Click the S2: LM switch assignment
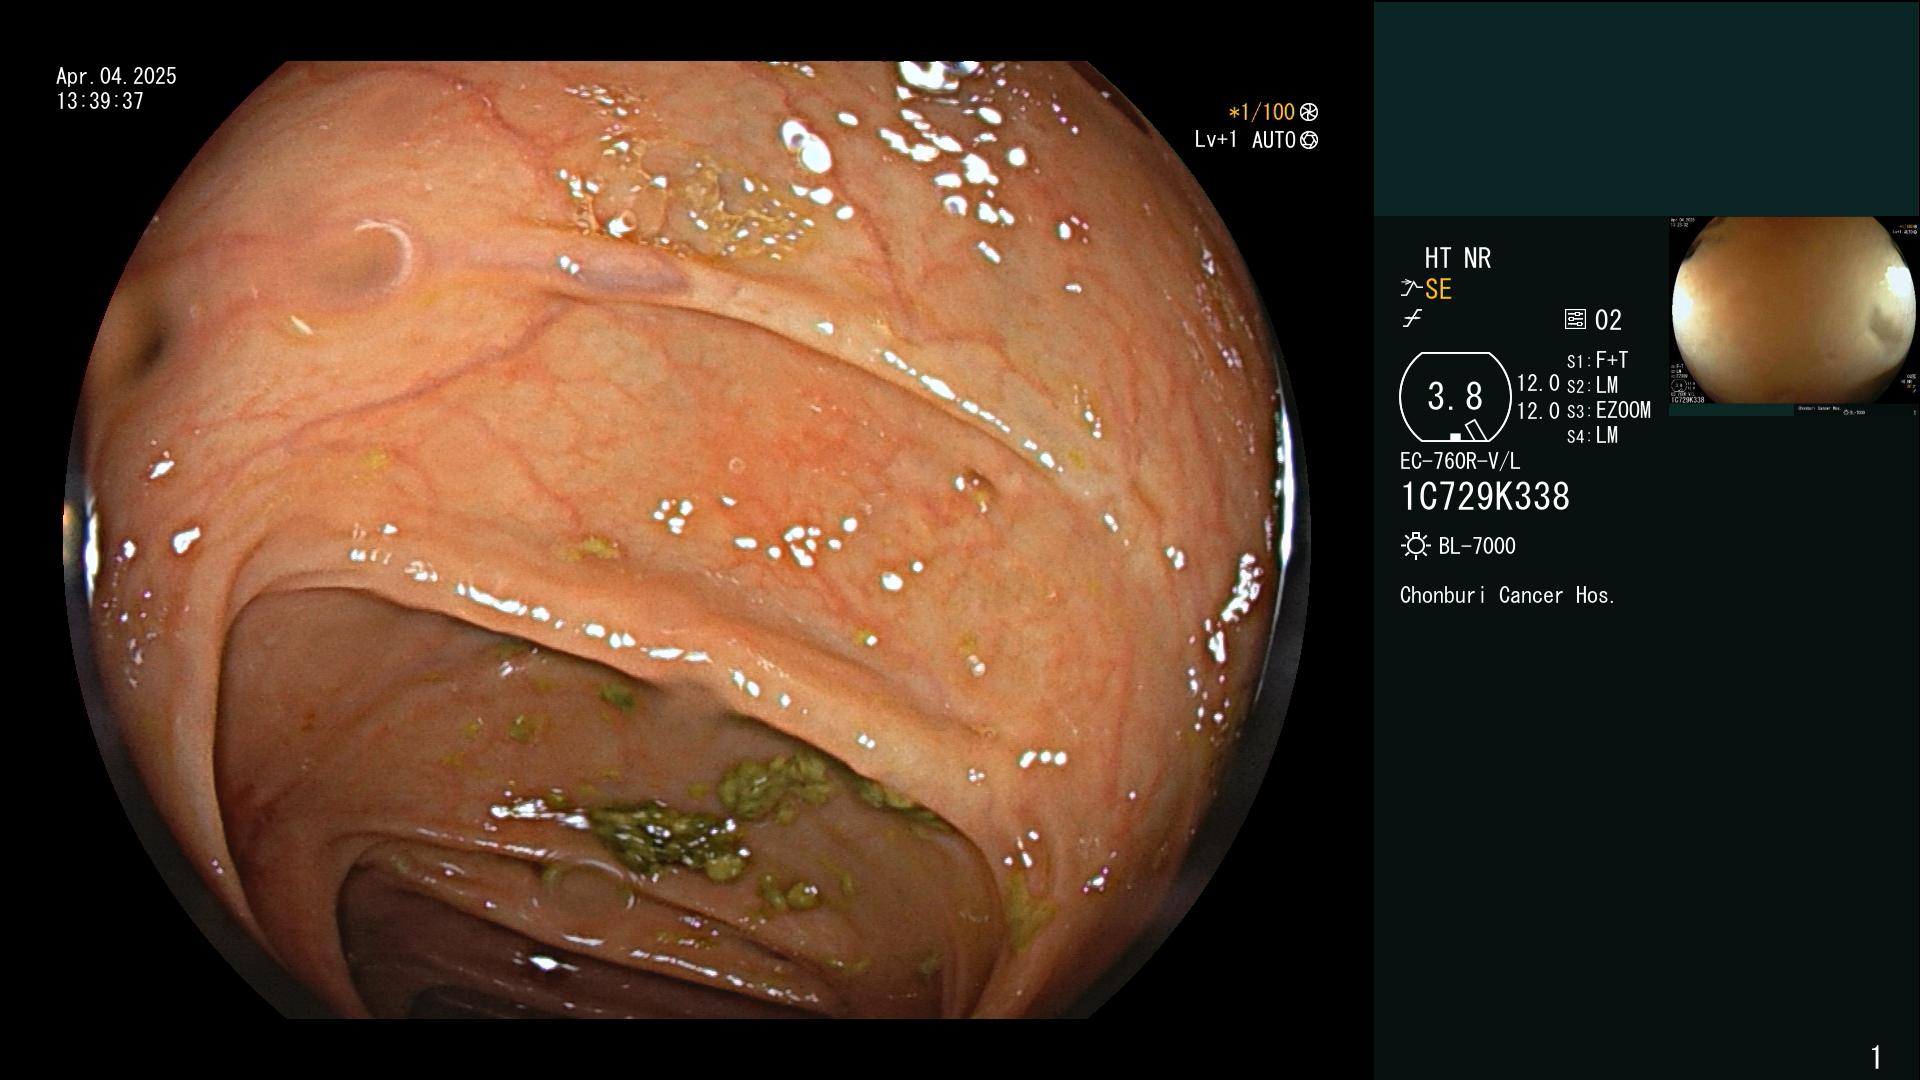This screenshot has height=1080, width=1920. click(x=1592, y=386)
